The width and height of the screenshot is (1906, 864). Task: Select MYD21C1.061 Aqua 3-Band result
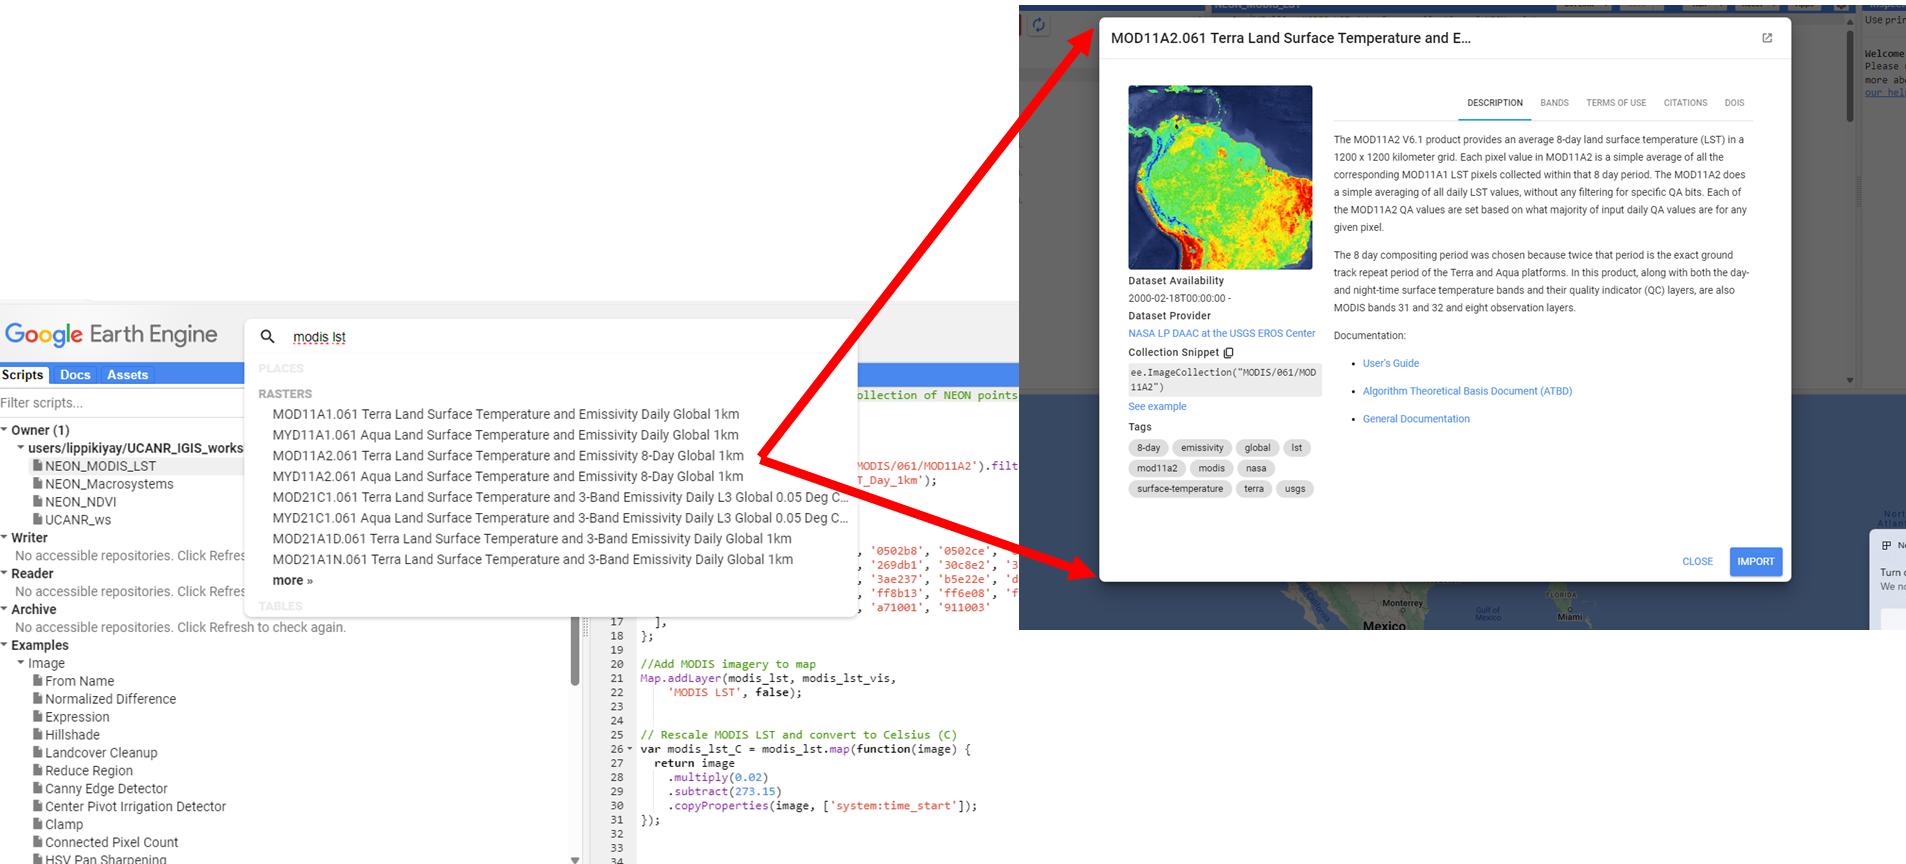pyautogui.click(x=560, y=519)
